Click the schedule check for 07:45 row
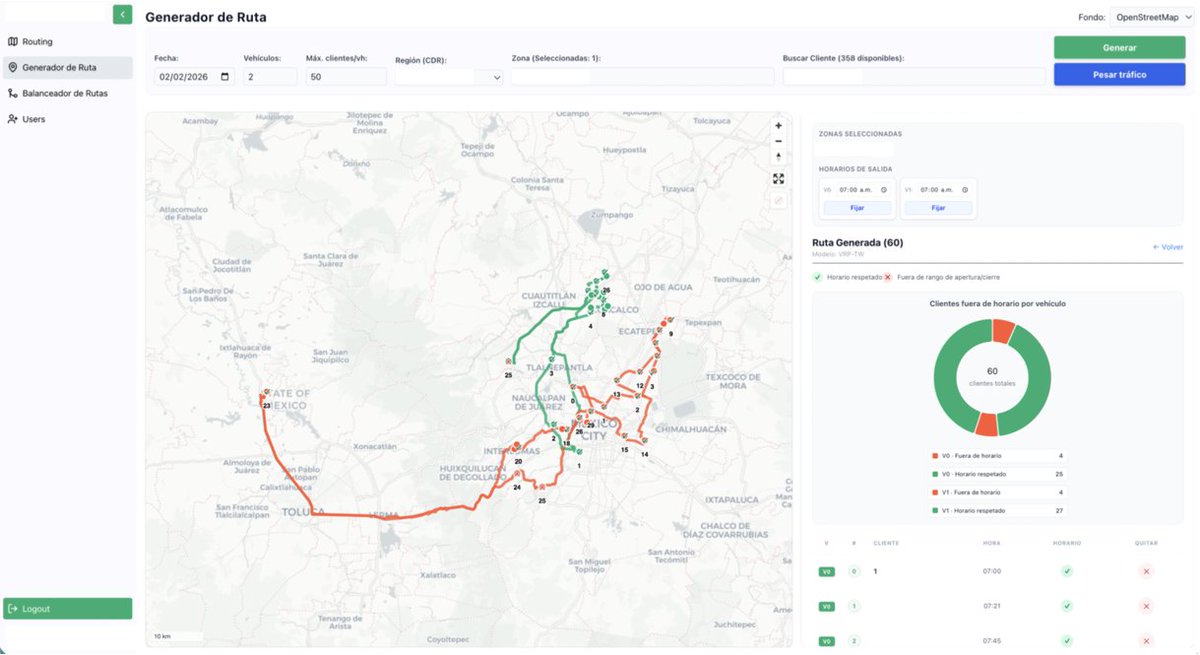 click(x=1067, y=641)
